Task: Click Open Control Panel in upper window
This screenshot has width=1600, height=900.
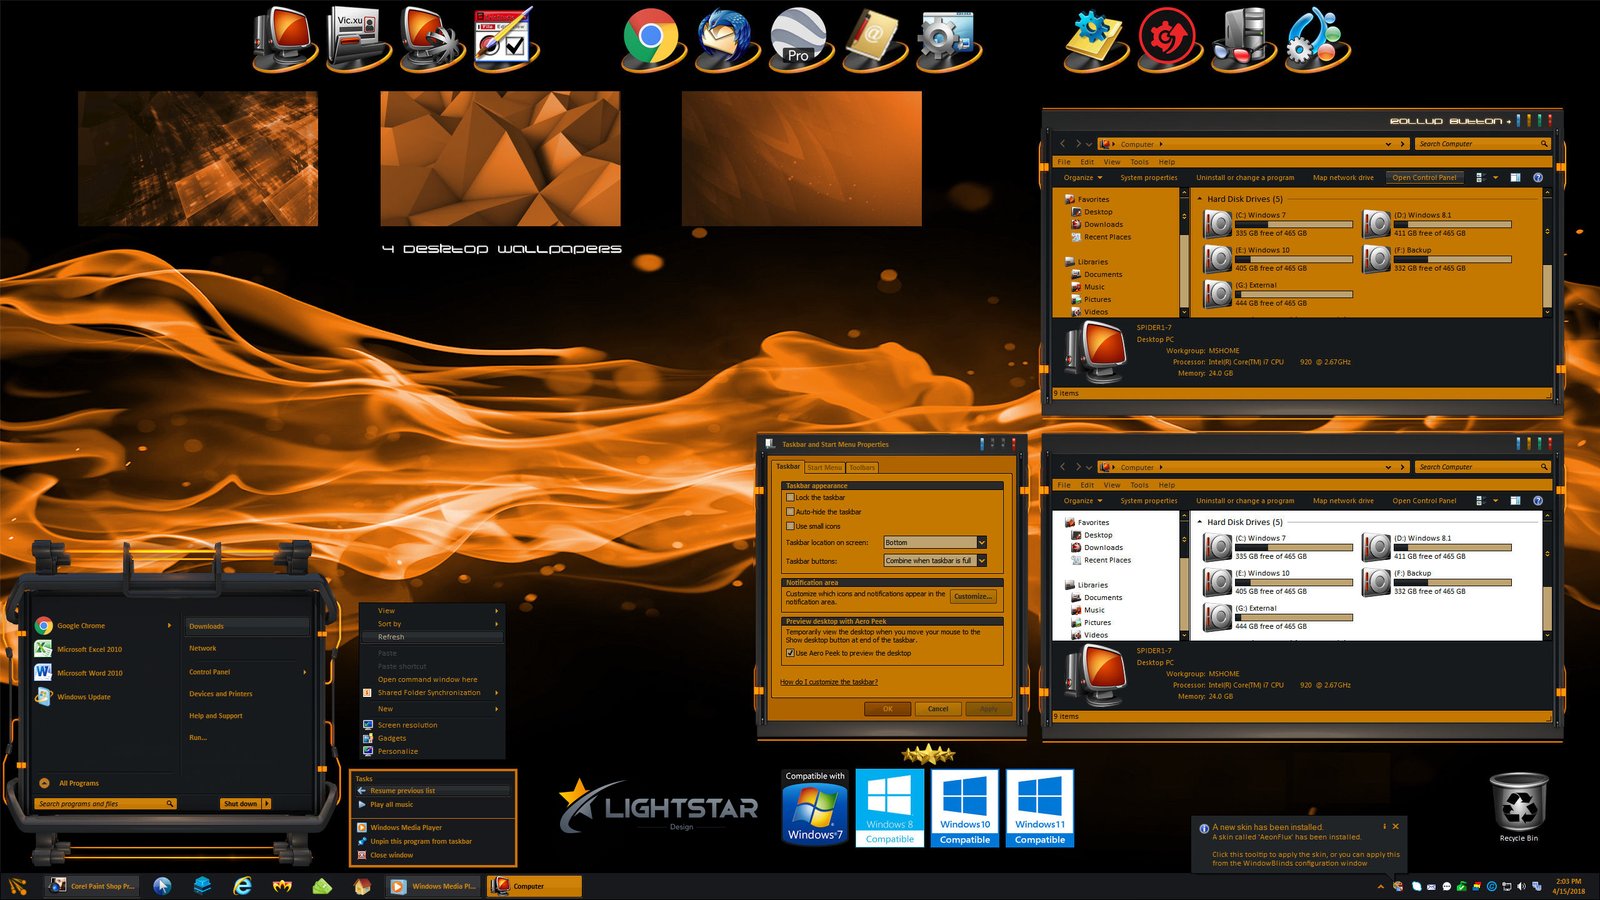Action: 1424,177
